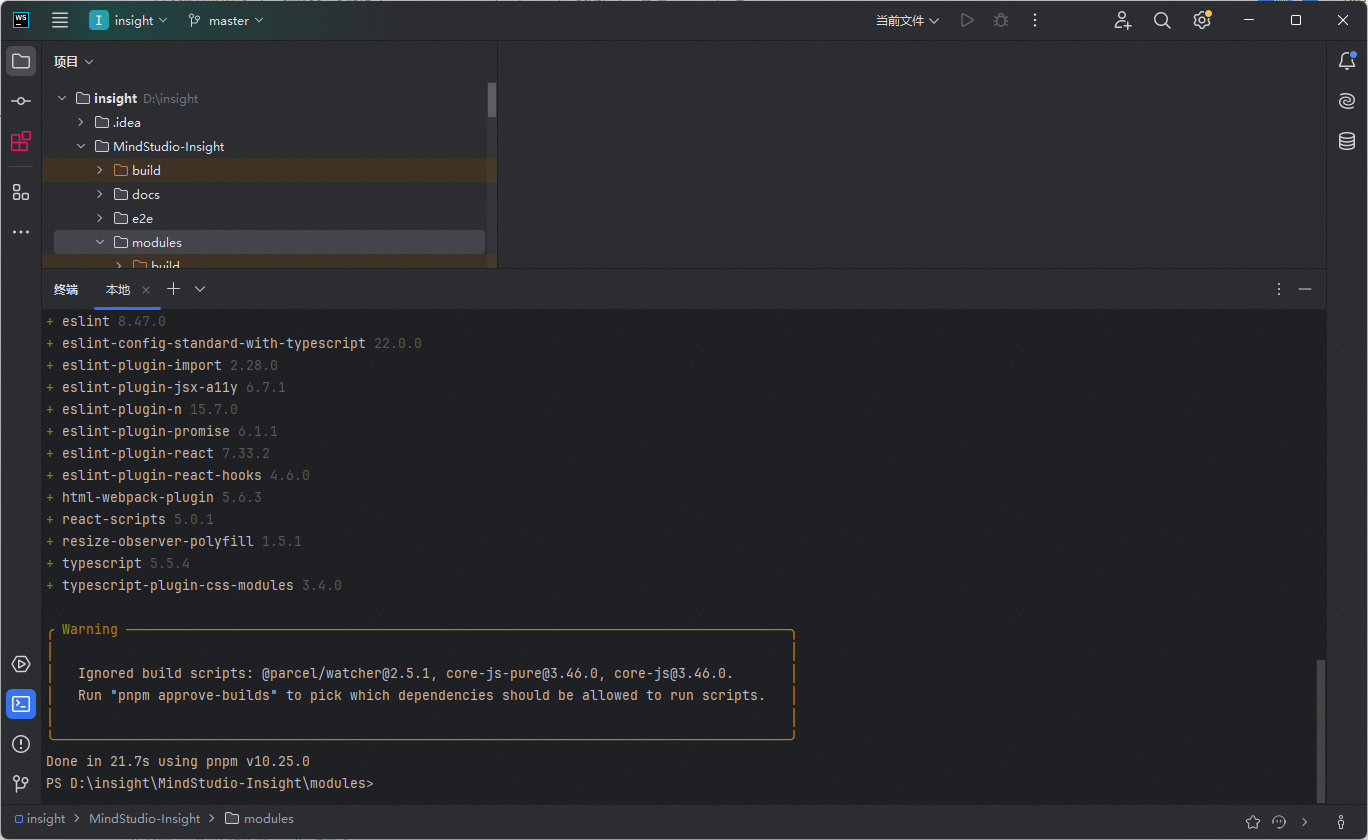1368x840 pixels.
Task: Open the Commit tool window
Action: pos(21,101)
